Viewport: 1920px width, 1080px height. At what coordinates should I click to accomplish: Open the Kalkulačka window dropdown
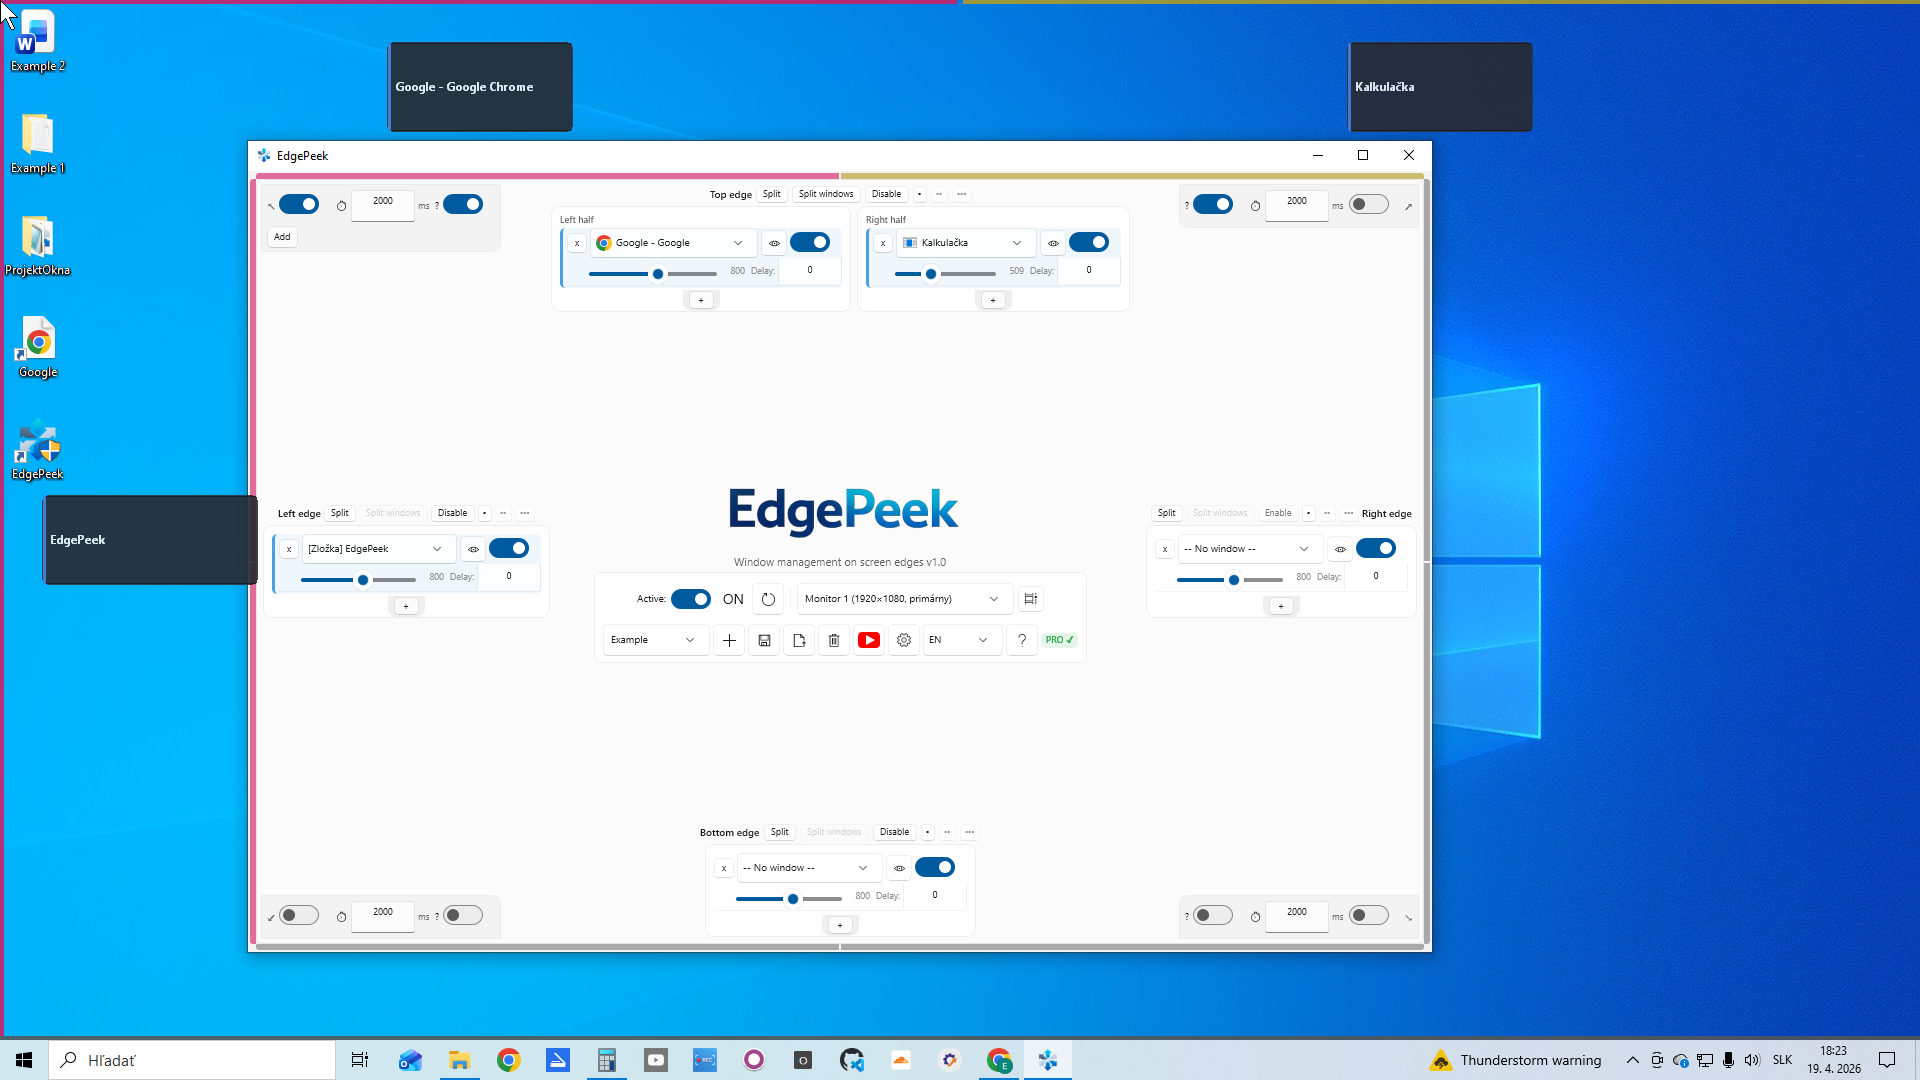[965, 243]
